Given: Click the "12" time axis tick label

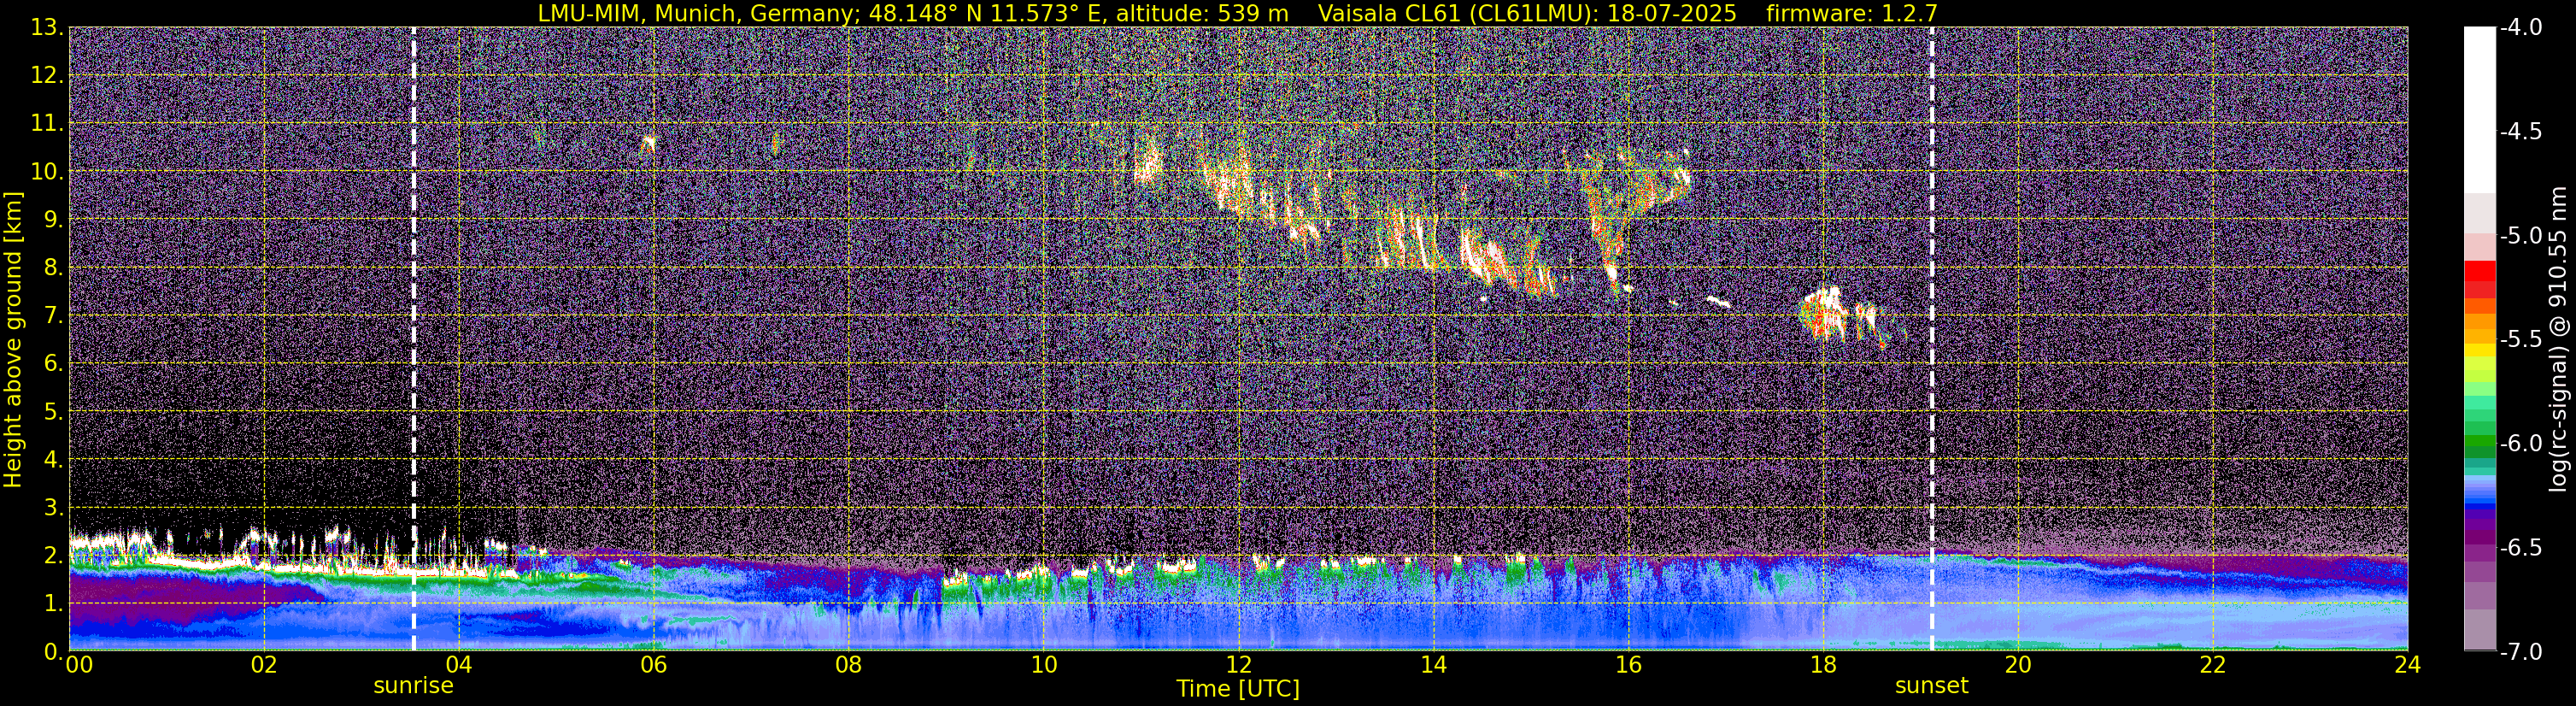Looking at the screenshot, I should tap(1238, 665).
